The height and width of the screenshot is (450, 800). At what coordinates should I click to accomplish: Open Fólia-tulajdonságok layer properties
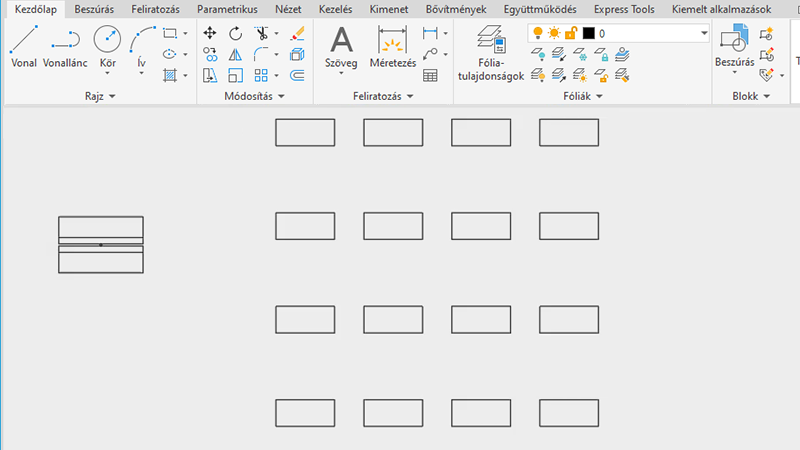pos(491,53)
